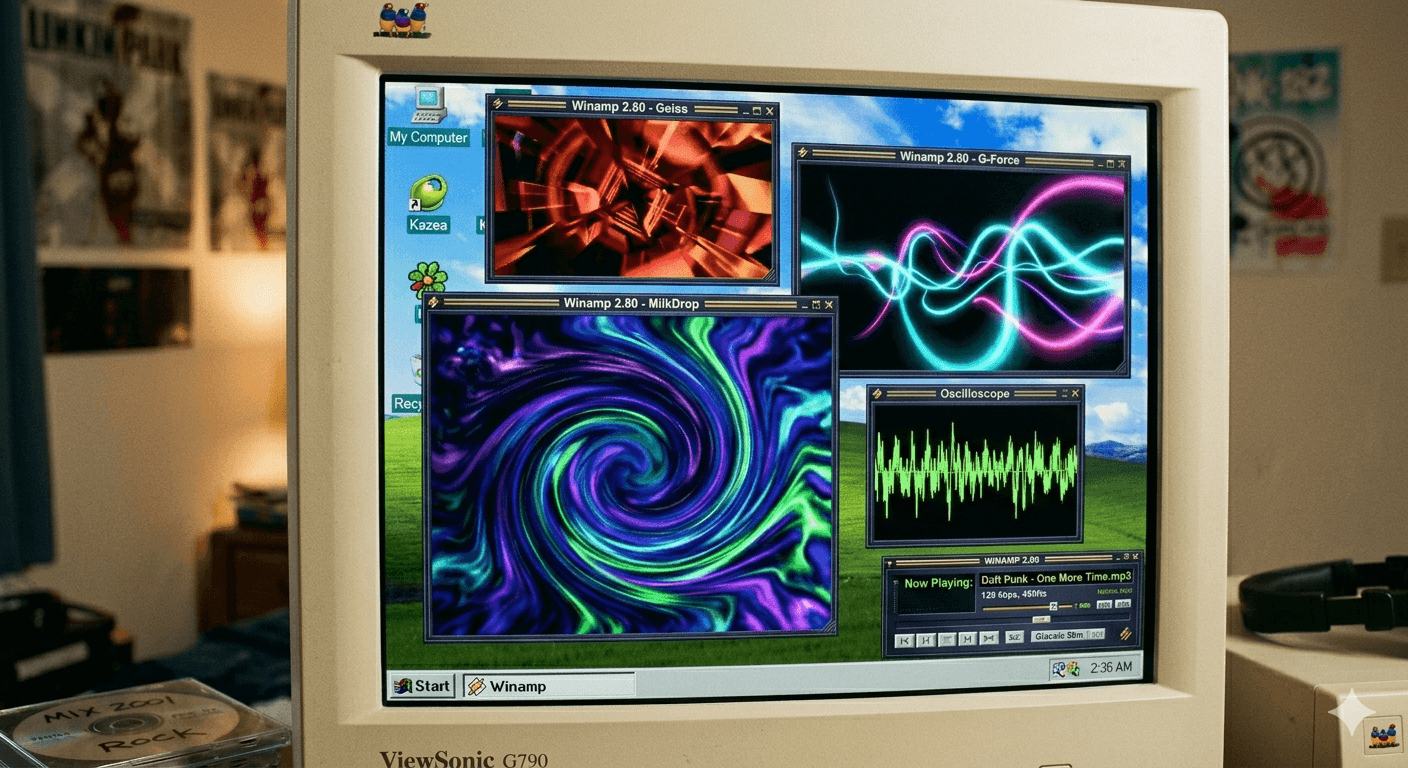Click the Winamp icon on the MilkDrop title bar
The image size is (1408, 768).
[x=432, y=305]
